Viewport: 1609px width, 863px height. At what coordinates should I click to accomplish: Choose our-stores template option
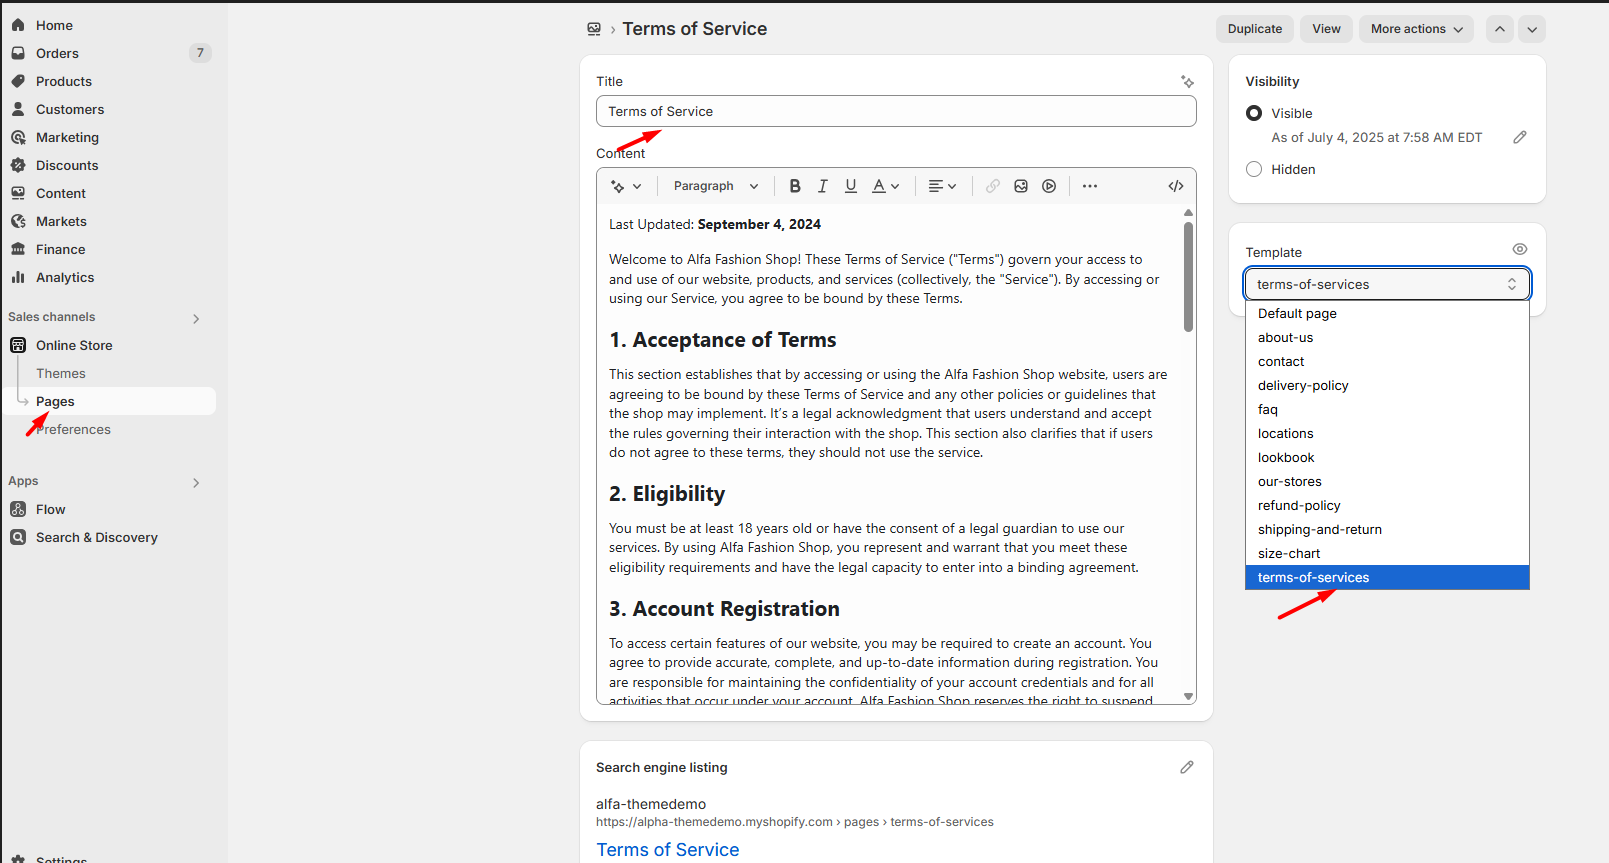tap(1387, 481)
